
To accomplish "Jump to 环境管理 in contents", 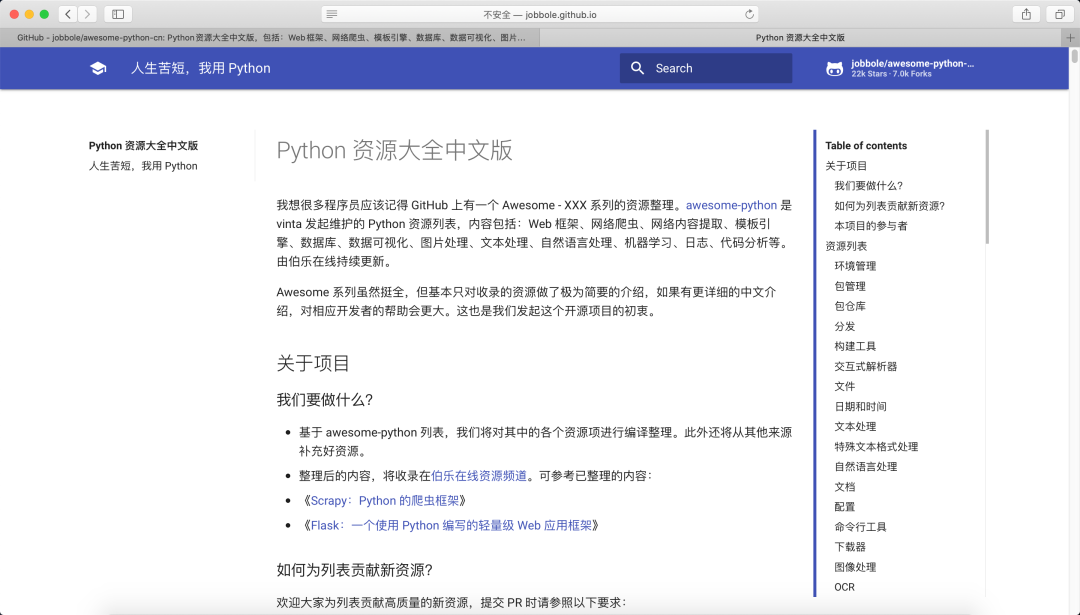I will [855, 266].
